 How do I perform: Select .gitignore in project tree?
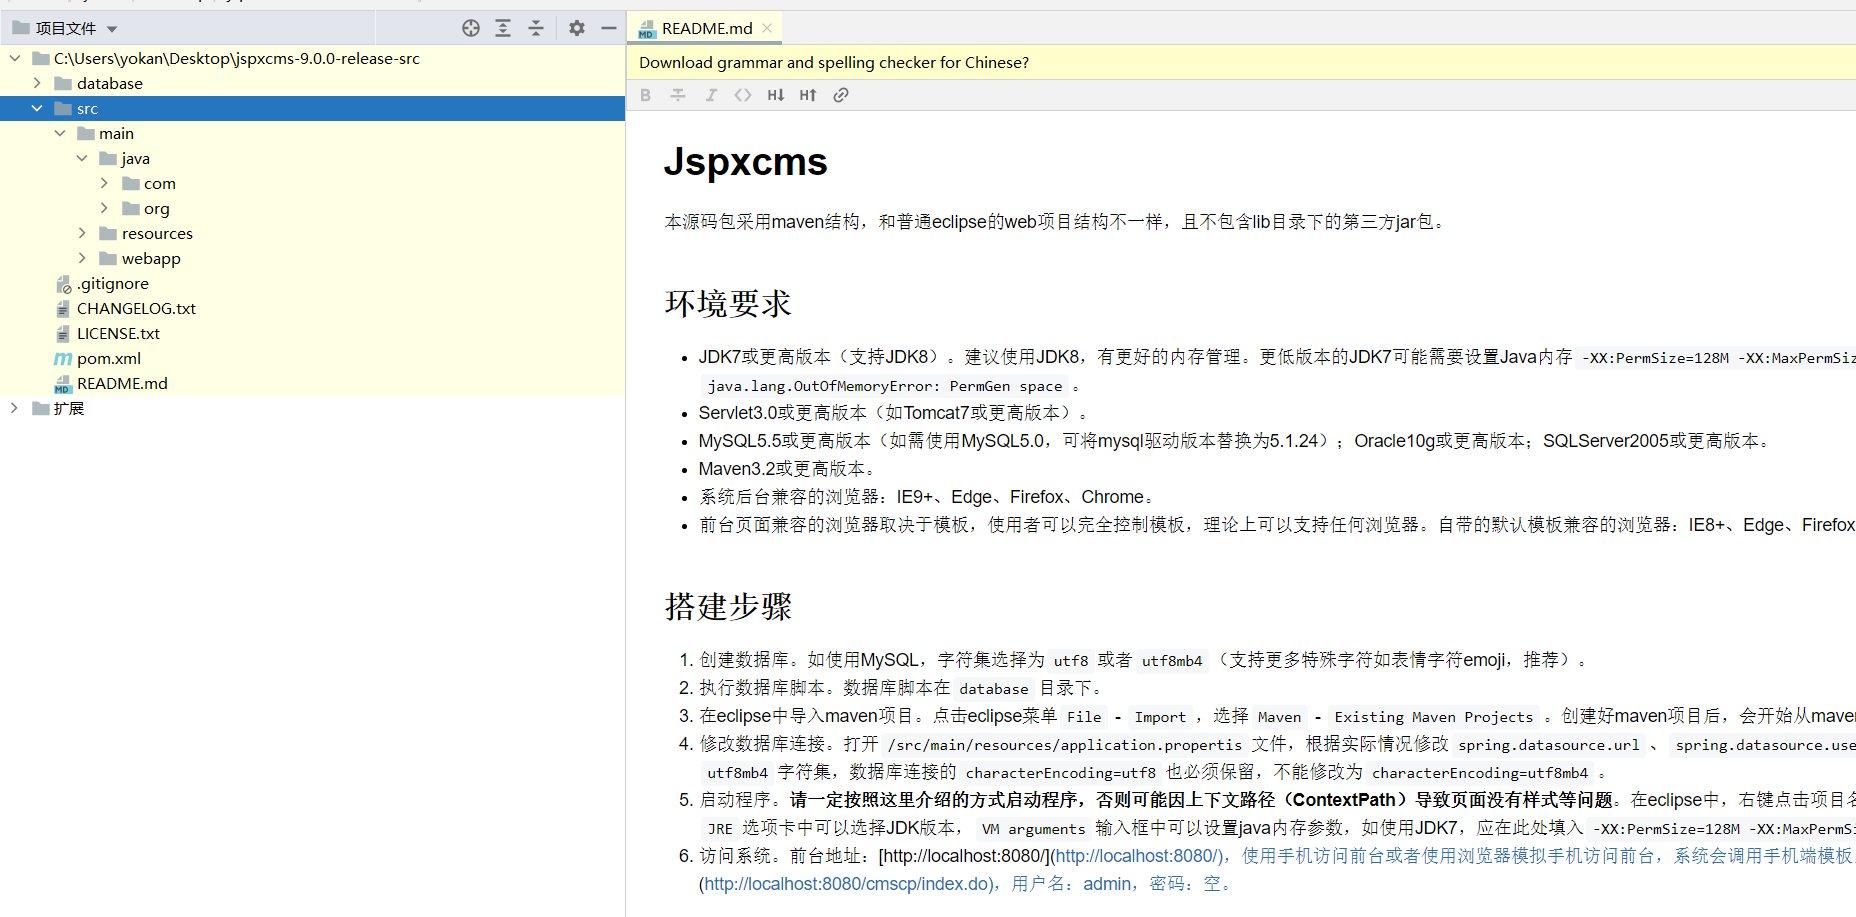(x=112, y=284)
